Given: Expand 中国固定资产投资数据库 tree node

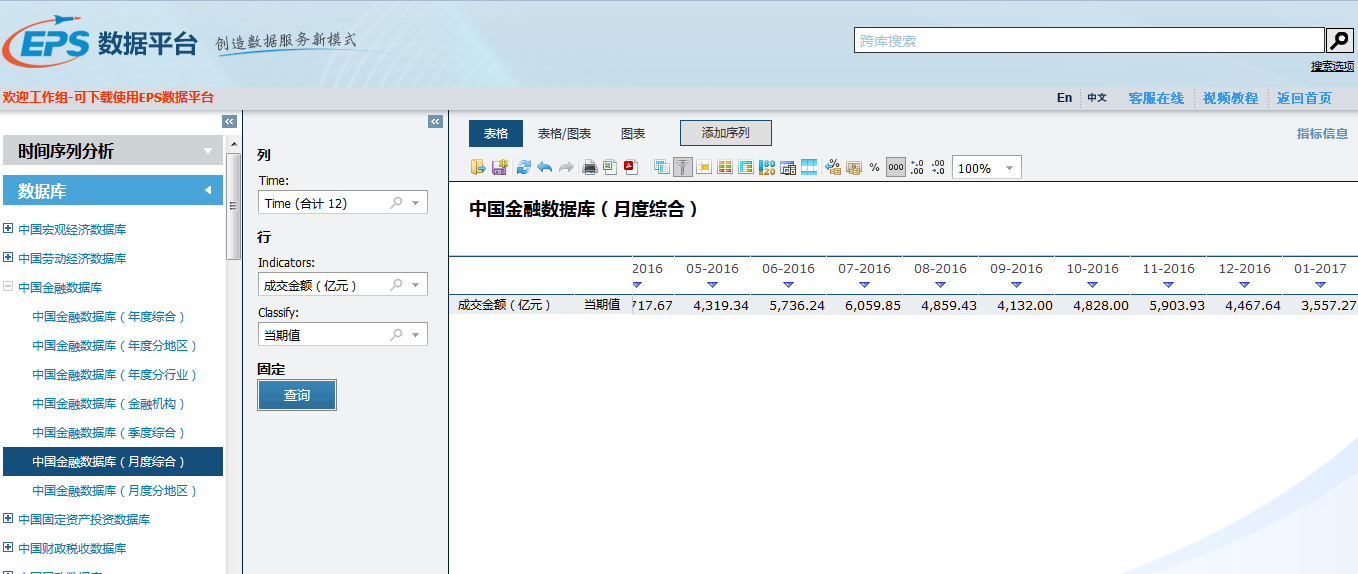Looking at the screenshot, I should pos(8,519).
